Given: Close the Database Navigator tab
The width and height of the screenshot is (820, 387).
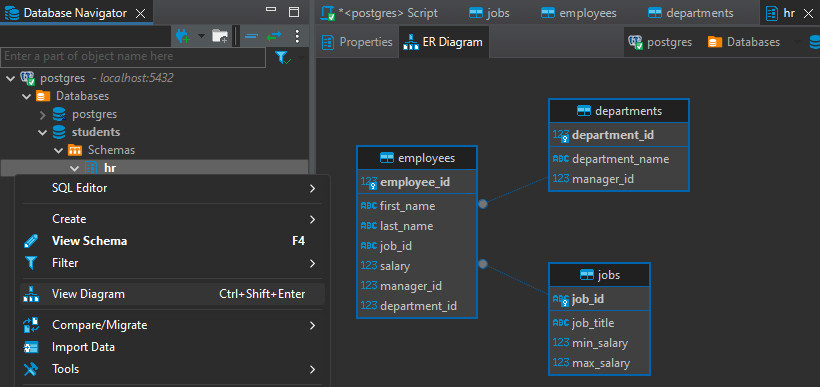Looking at the screenshot, I should tap(141, 14).
